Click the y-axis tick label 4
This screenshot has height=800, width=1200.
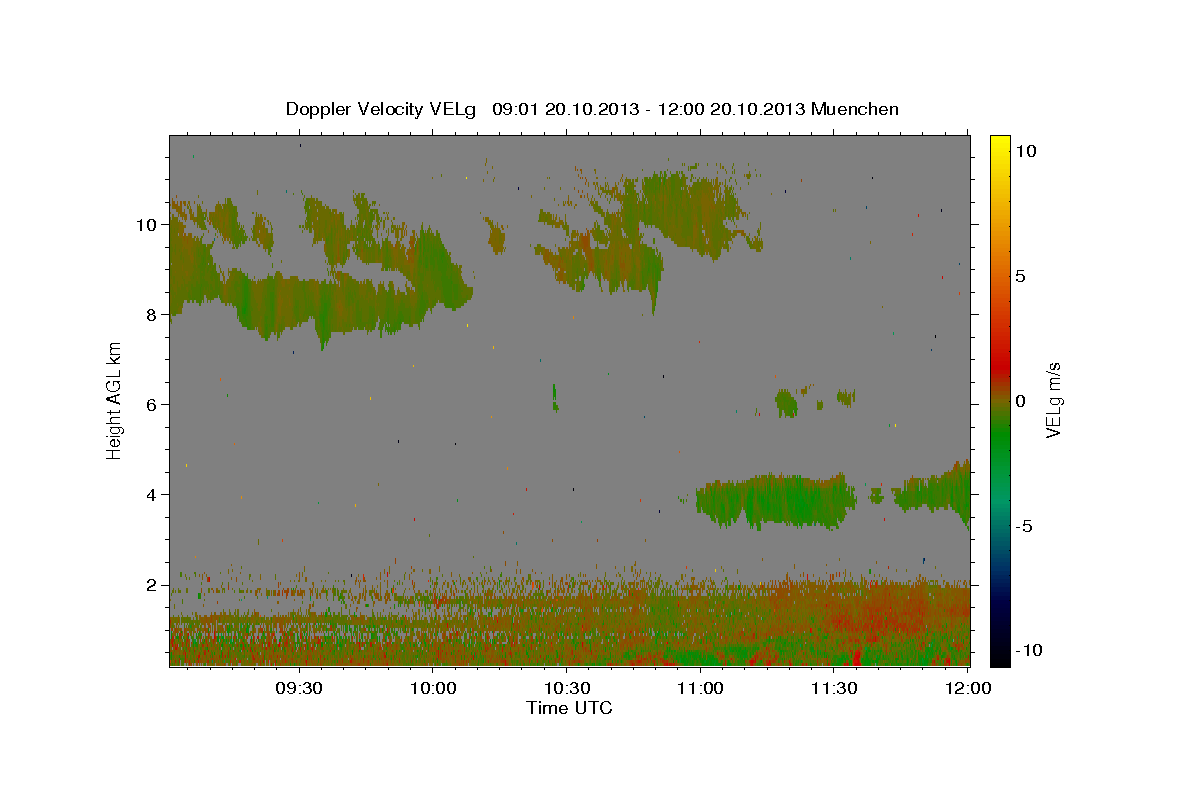point(152,495)
